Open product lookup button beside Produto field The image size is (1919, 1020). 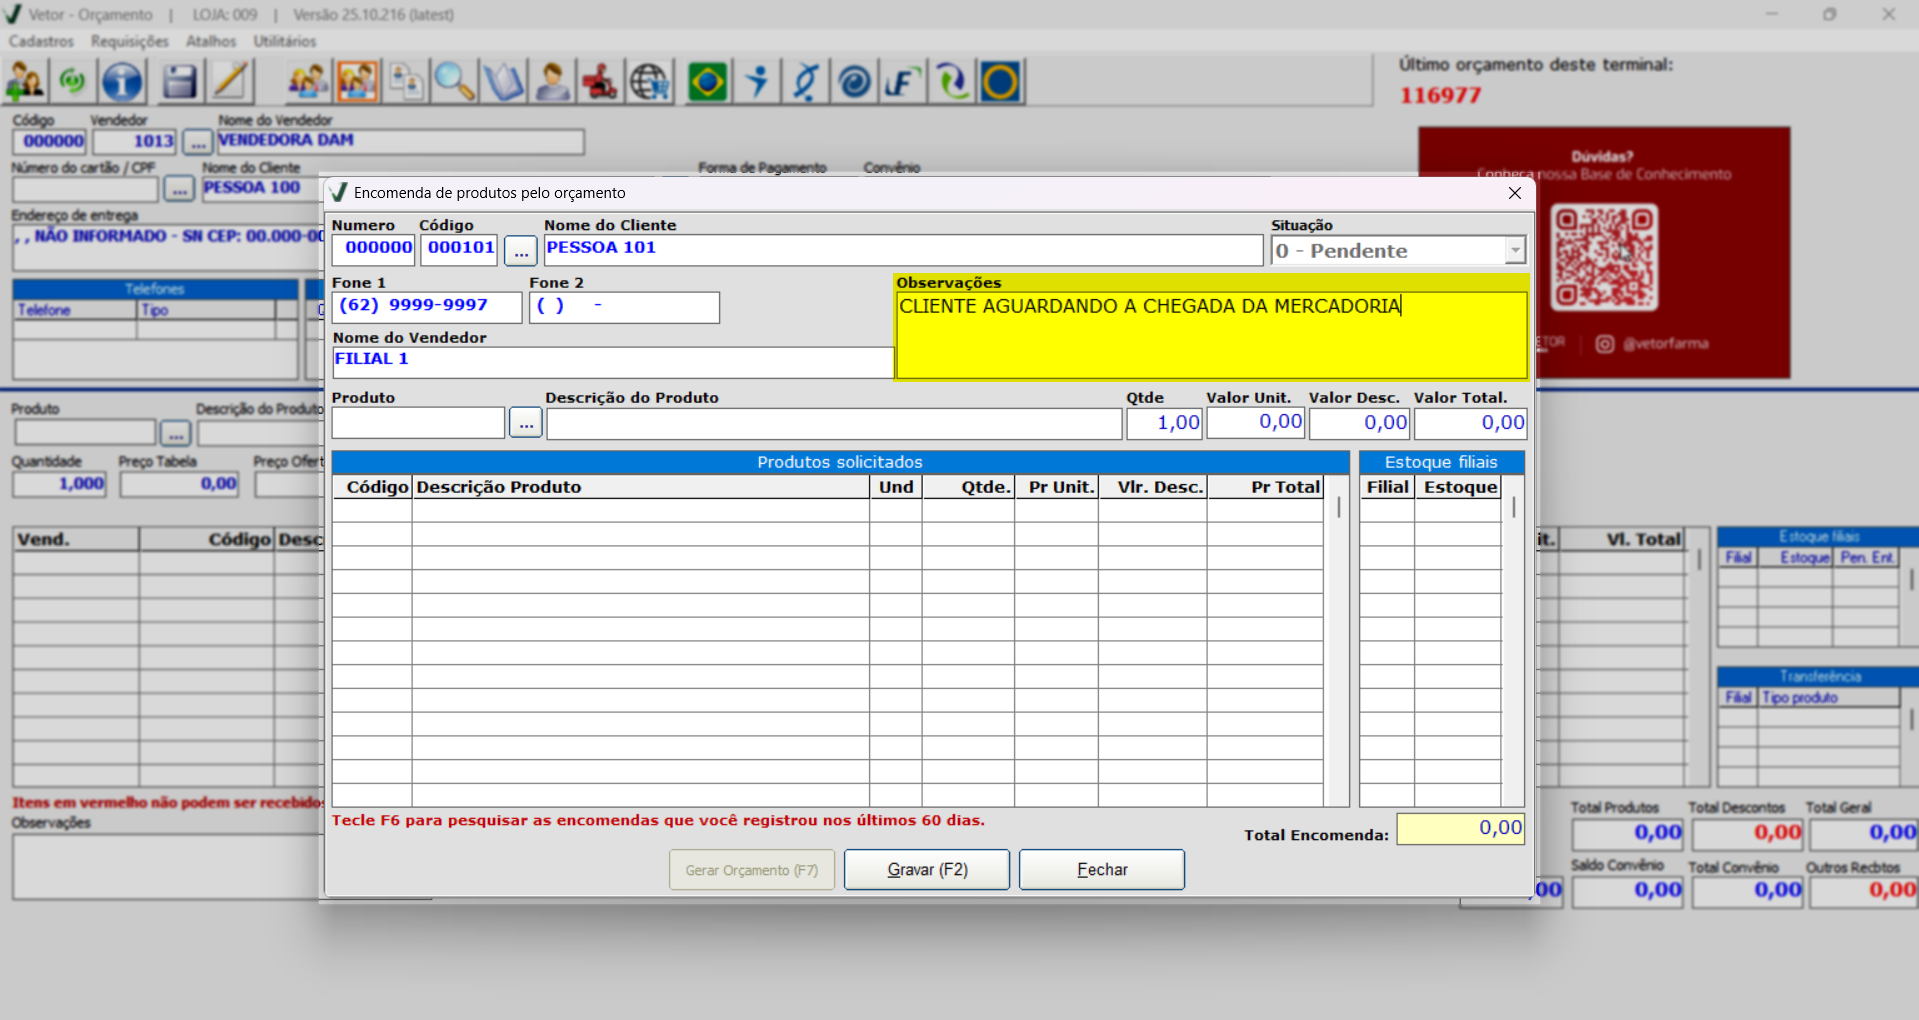(x=525, y=423)
